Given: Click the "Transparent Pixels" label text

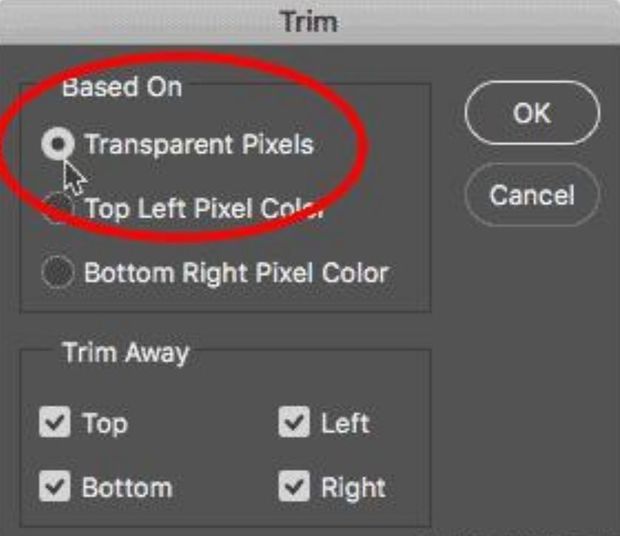Looking at the screenshot, I should coord(199,145).
